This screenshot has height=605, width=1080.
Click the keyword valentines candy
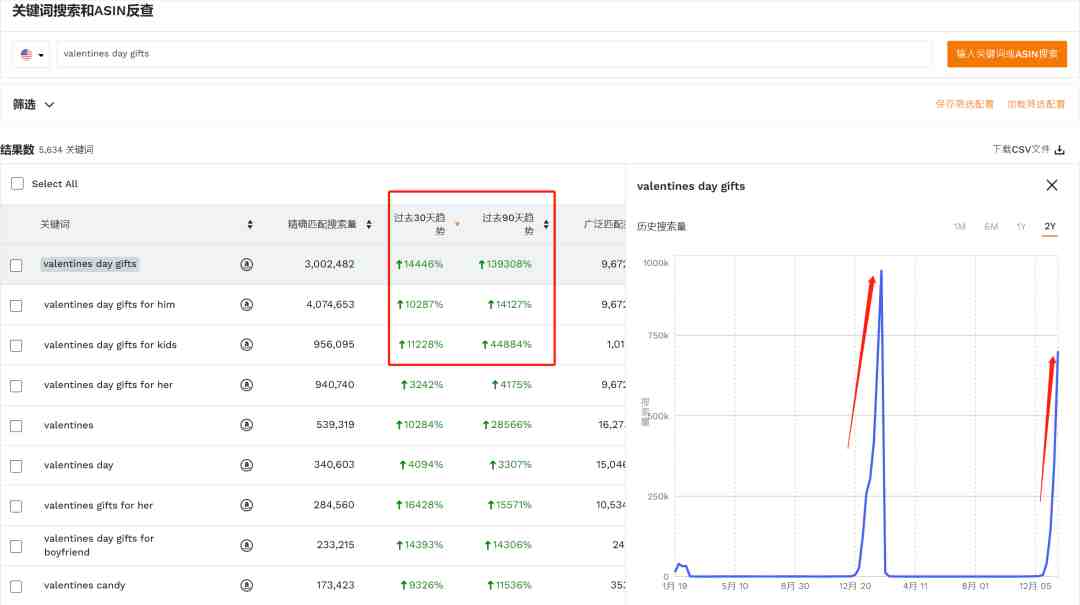(85, 585)
